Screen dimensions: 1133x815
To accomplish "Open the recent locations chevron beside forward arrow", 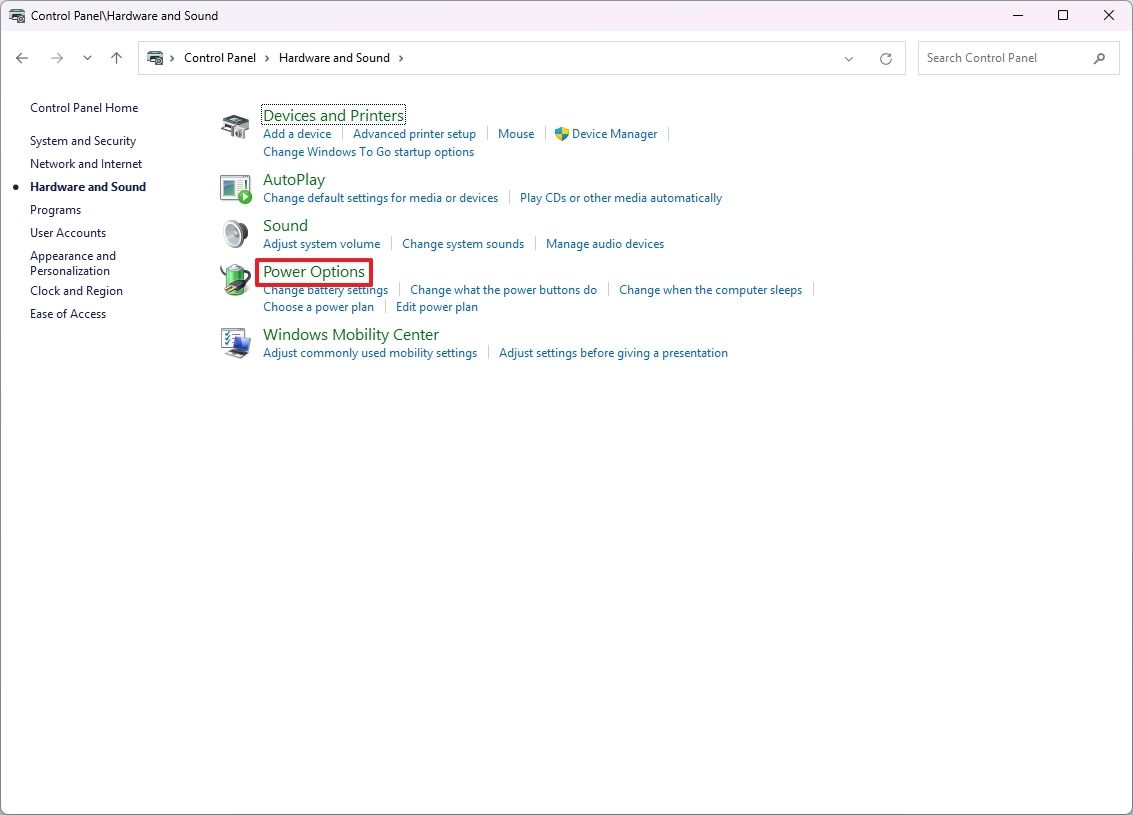I will 87,58.
